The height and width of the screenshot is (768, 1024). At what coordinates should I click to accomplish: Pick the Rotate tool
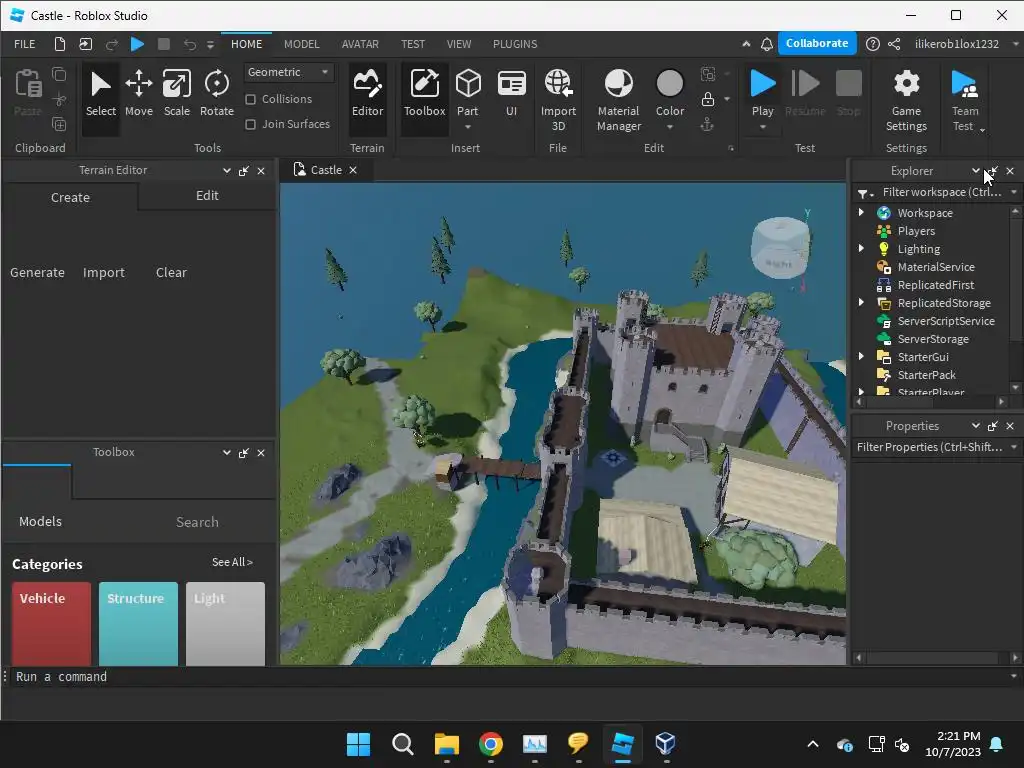click(x=216, y=95)
